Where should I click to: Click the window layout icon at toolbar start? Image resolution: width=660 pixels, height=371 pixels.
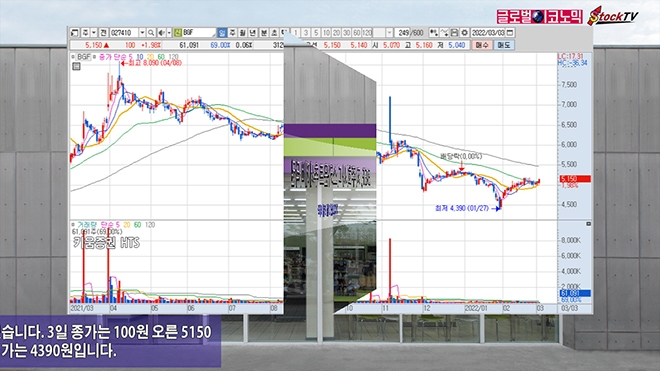click(75, 32)
